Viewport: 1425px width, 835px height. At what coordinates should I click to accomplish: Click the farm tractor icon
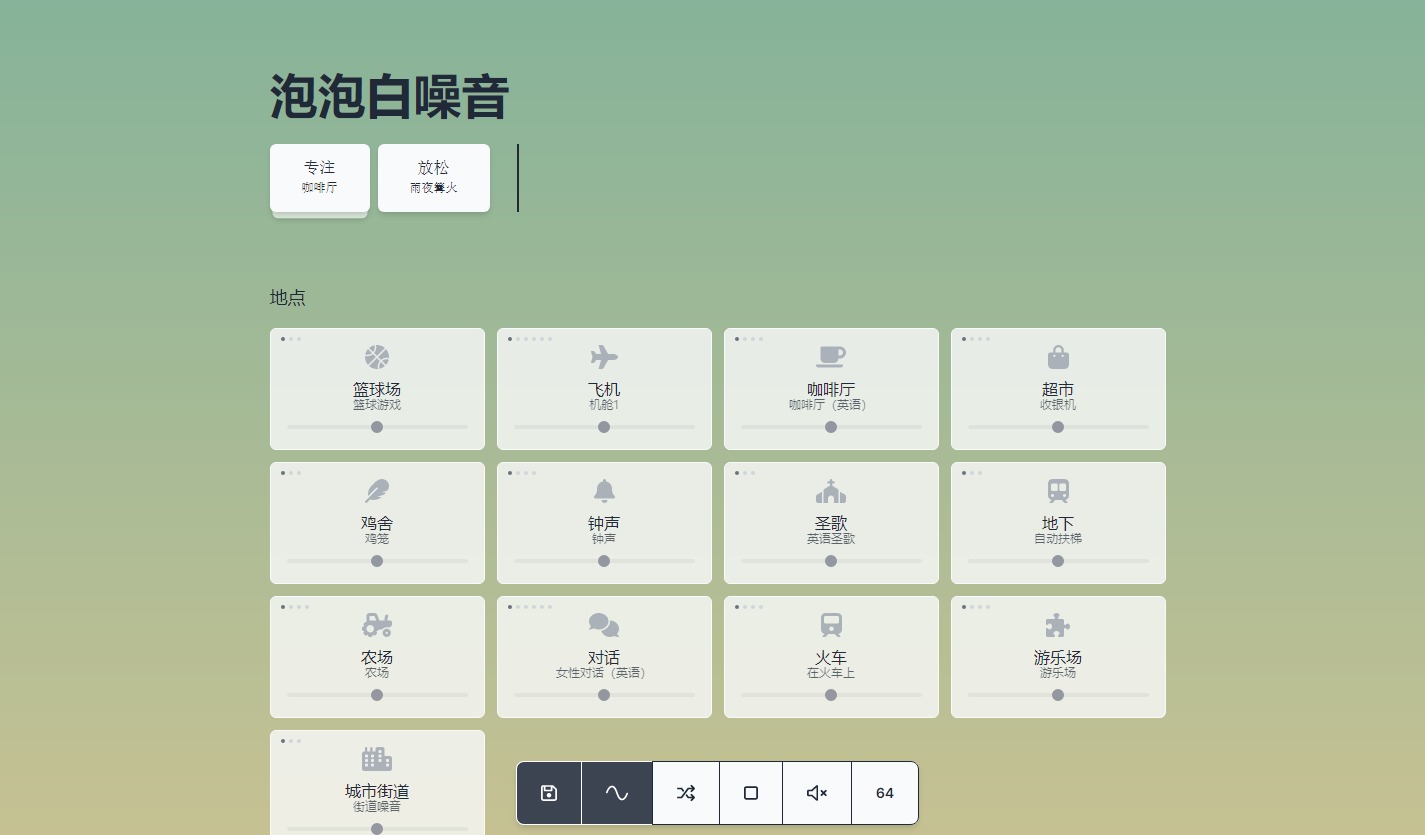[x=377, y=625]
